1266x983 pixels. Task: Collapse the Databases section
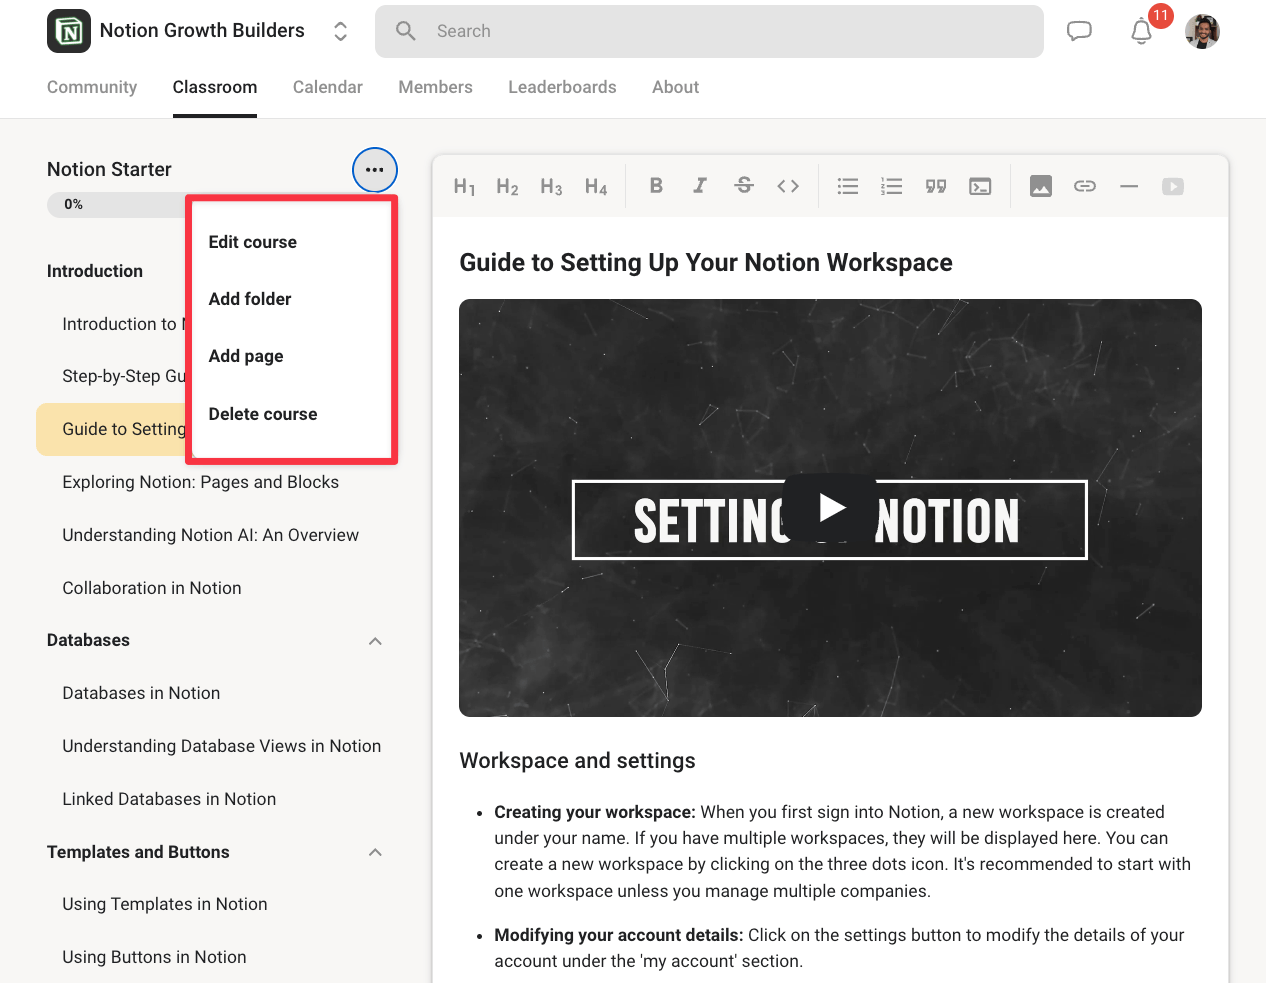tap(375, 641)
